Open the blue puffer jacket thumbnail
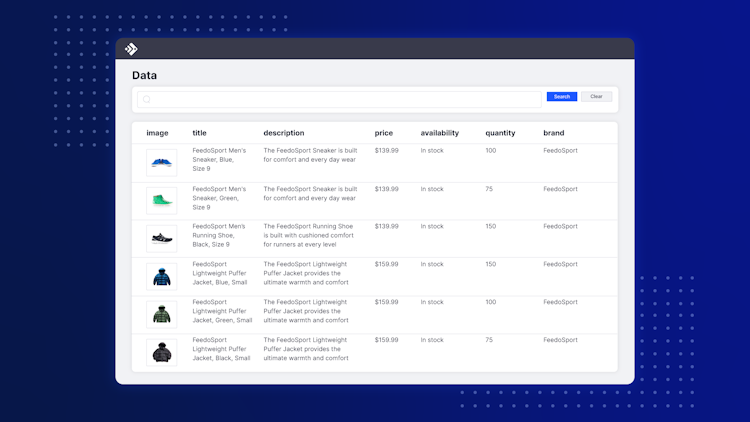Viewport: 750px width, 422px height. click(x=162, y=277)
